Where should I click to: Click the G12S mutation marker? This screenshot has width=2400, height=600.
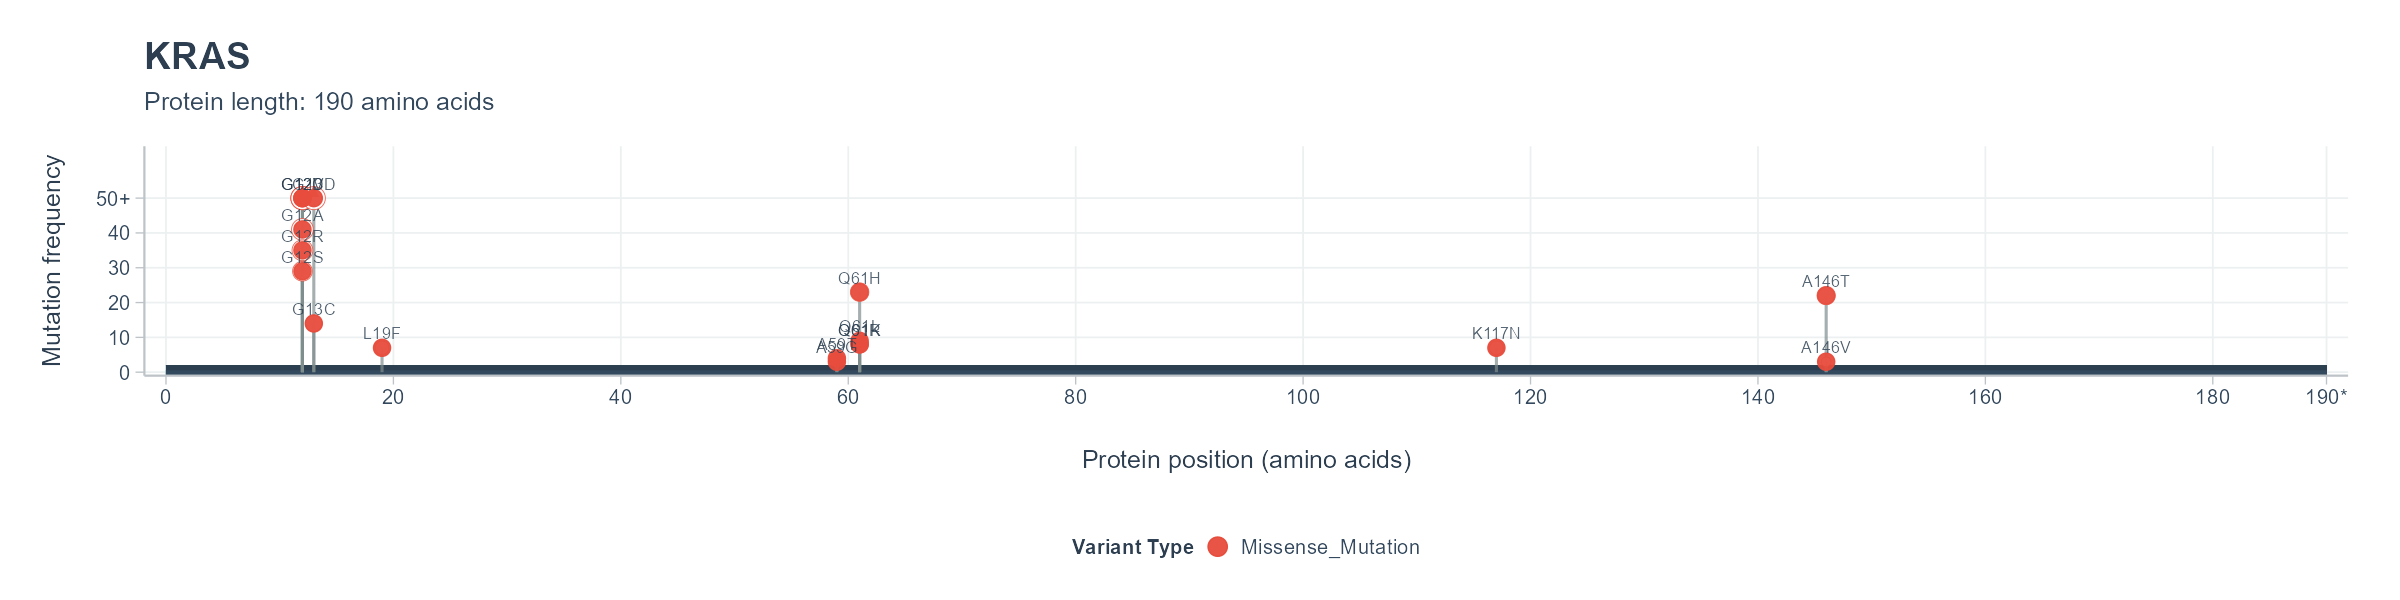[302, 271]
